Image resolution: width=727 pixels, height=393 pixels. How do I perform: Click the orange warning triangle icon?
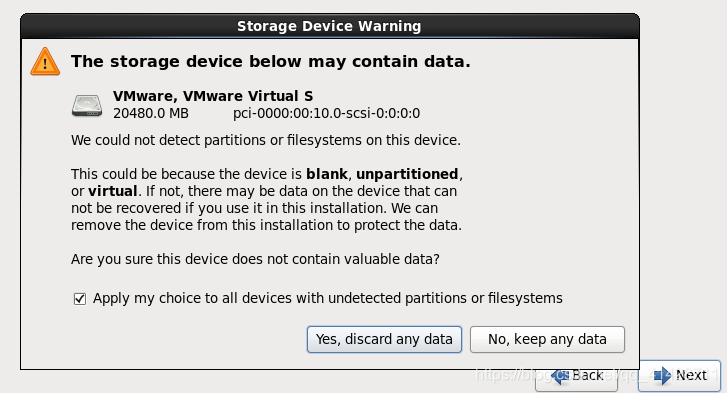[45, 62]
